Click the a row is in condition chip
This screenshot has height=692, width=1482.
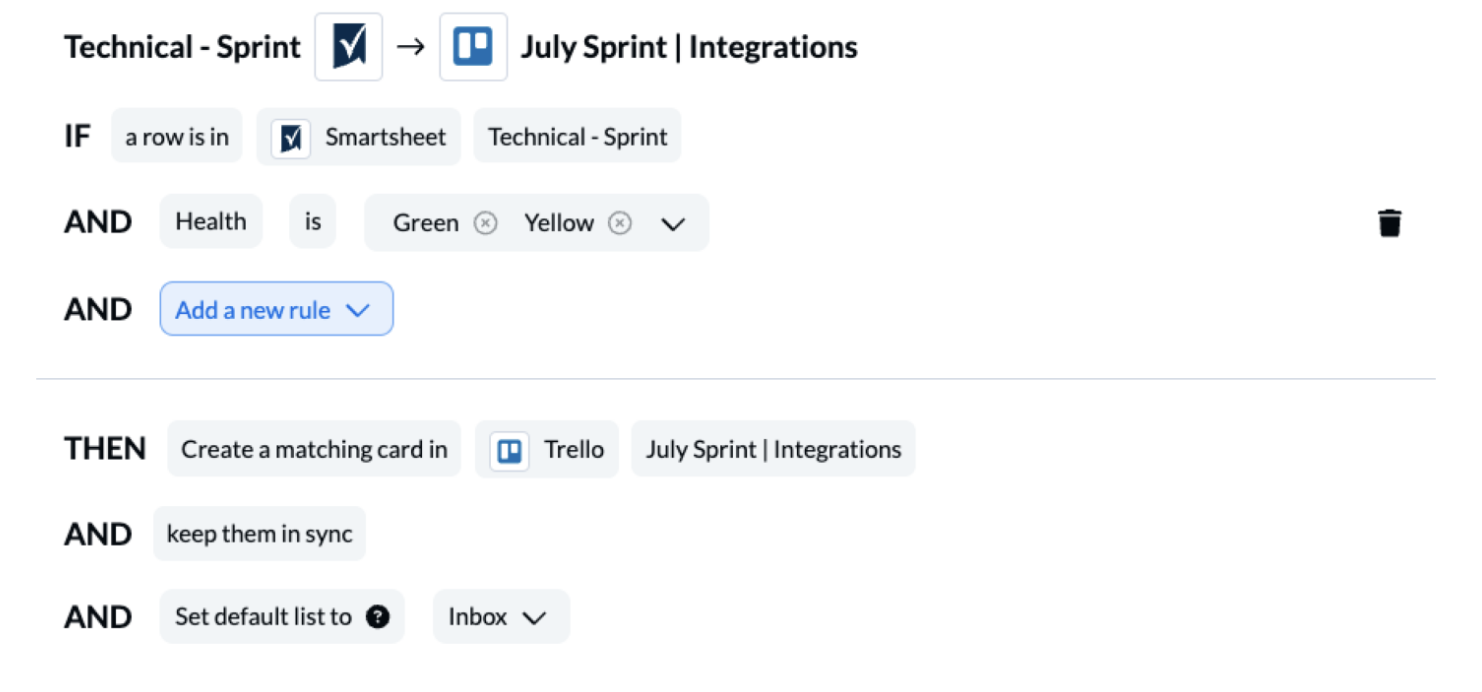pyautogui.click(x=176, y=136)
